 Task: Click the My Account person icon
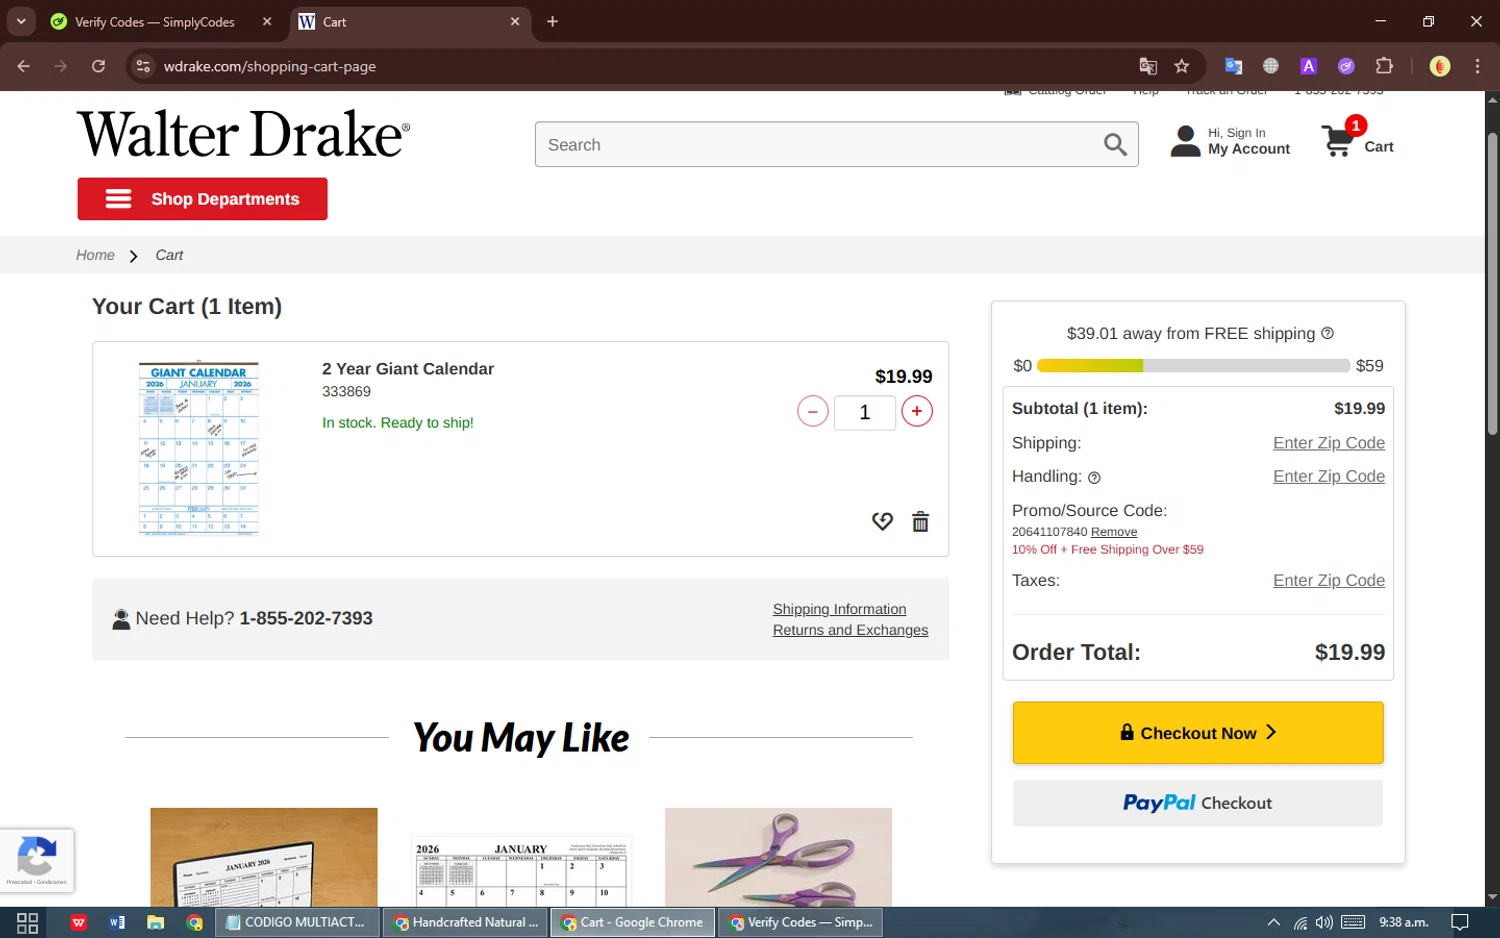[x=1185, y=141]
